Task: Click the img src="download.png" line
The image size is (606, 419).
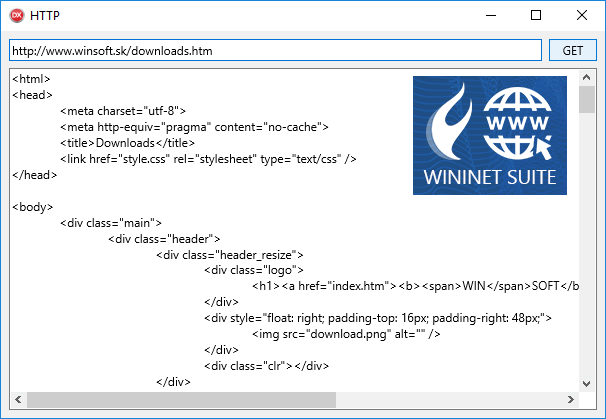Action: tap(346, 334)
